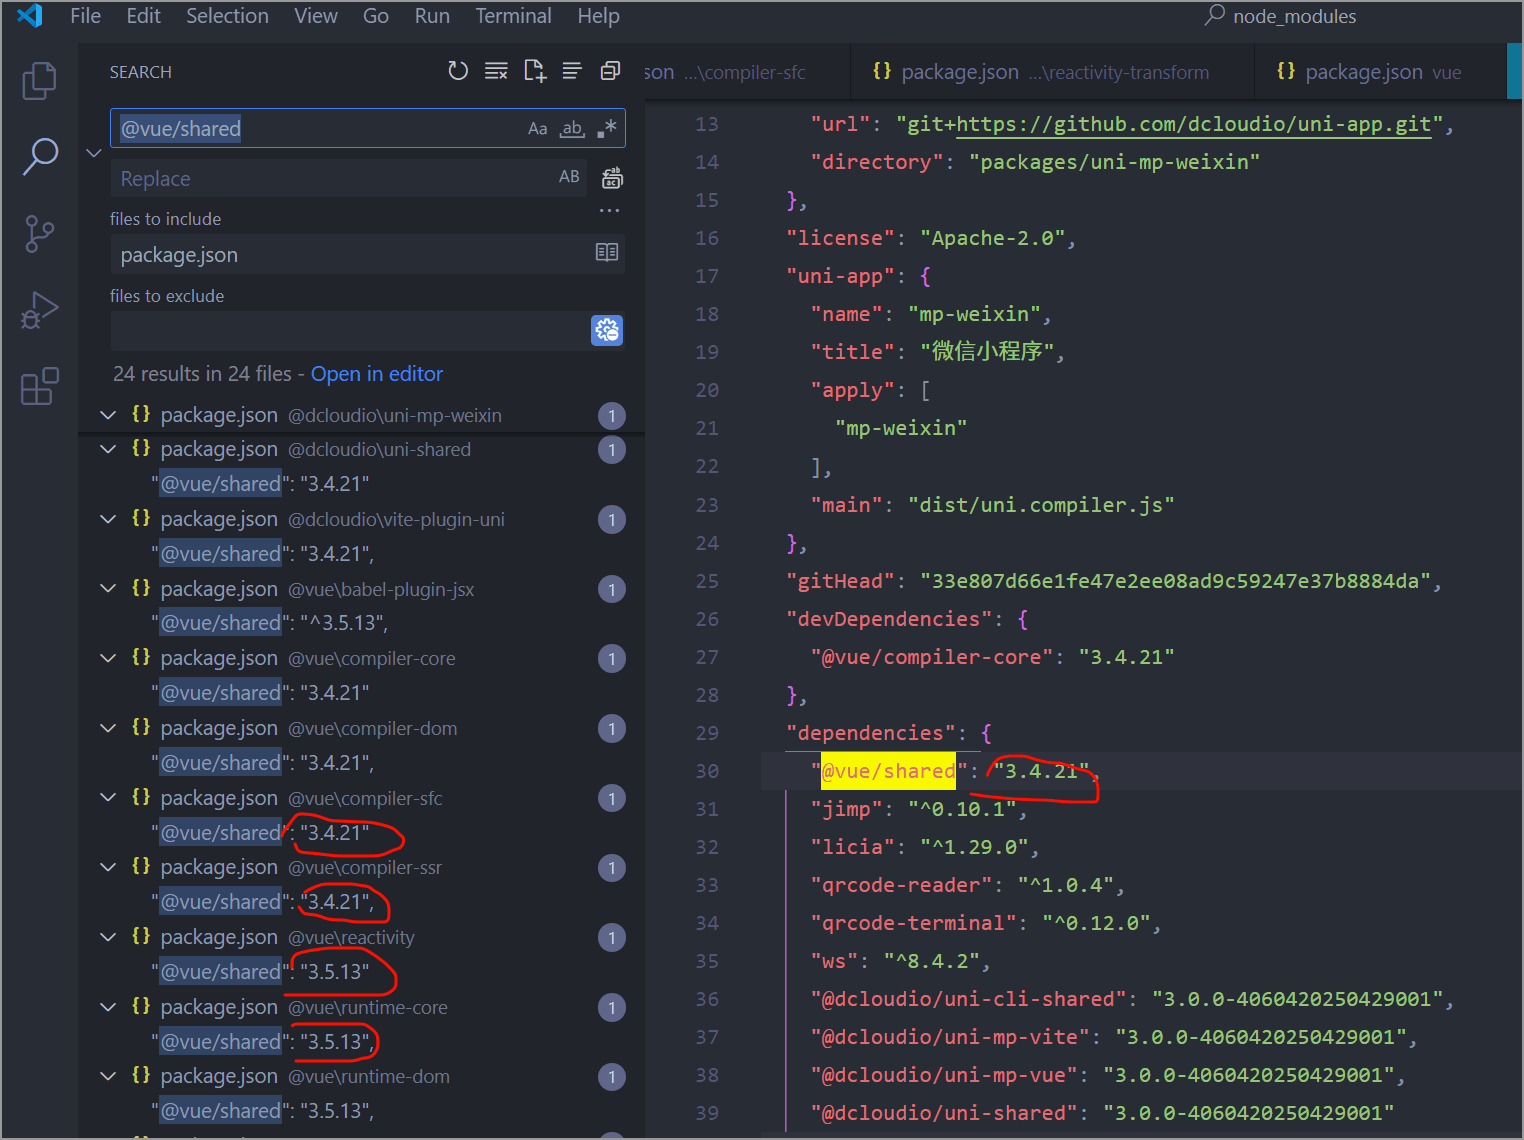
Task: Select @vue\runtime-dom package.json result
Action: coord(362,1077)
